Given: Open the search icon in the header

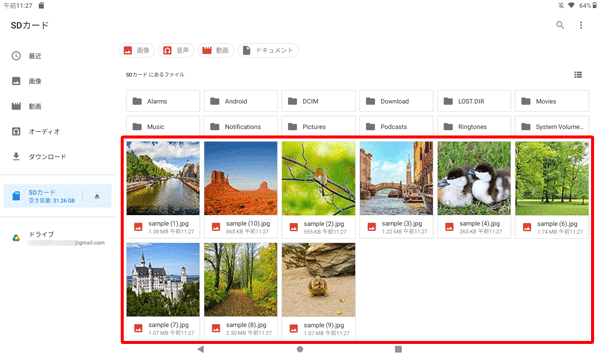Looking at the screenshot, I should [560, 25].
